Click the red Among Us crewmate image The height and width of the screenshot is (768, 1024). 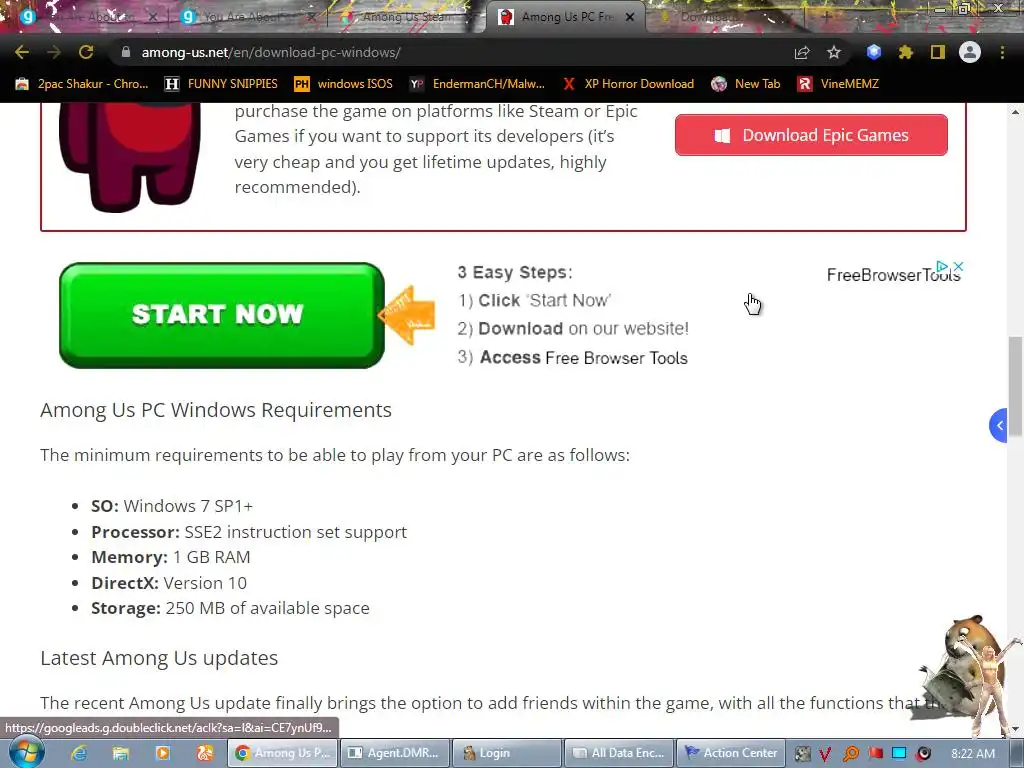[130, 157]
